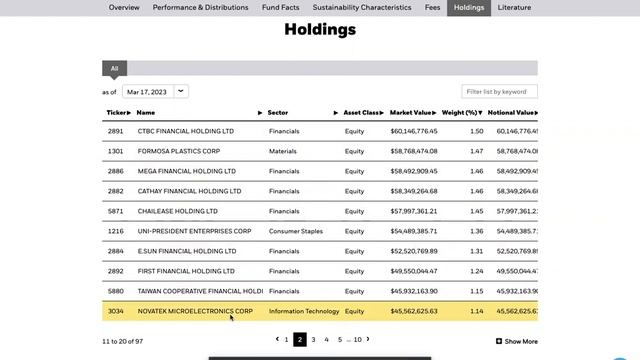Select CHAILEASE HOLDING LTD name
Screen dimensions: 640x360
click(x=178, y=211)
